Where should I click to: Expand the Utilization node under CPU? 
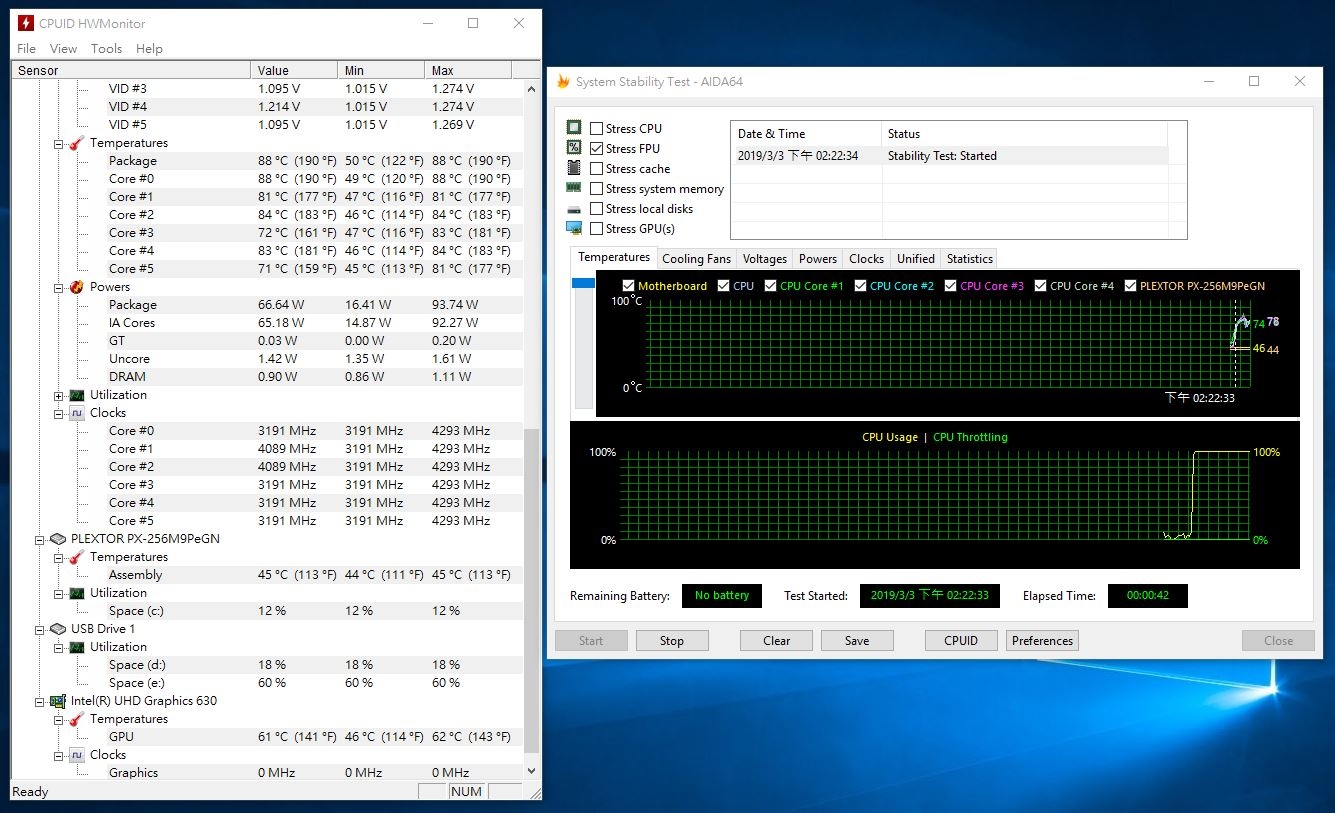pyautogui.click(x=59, y=395)
